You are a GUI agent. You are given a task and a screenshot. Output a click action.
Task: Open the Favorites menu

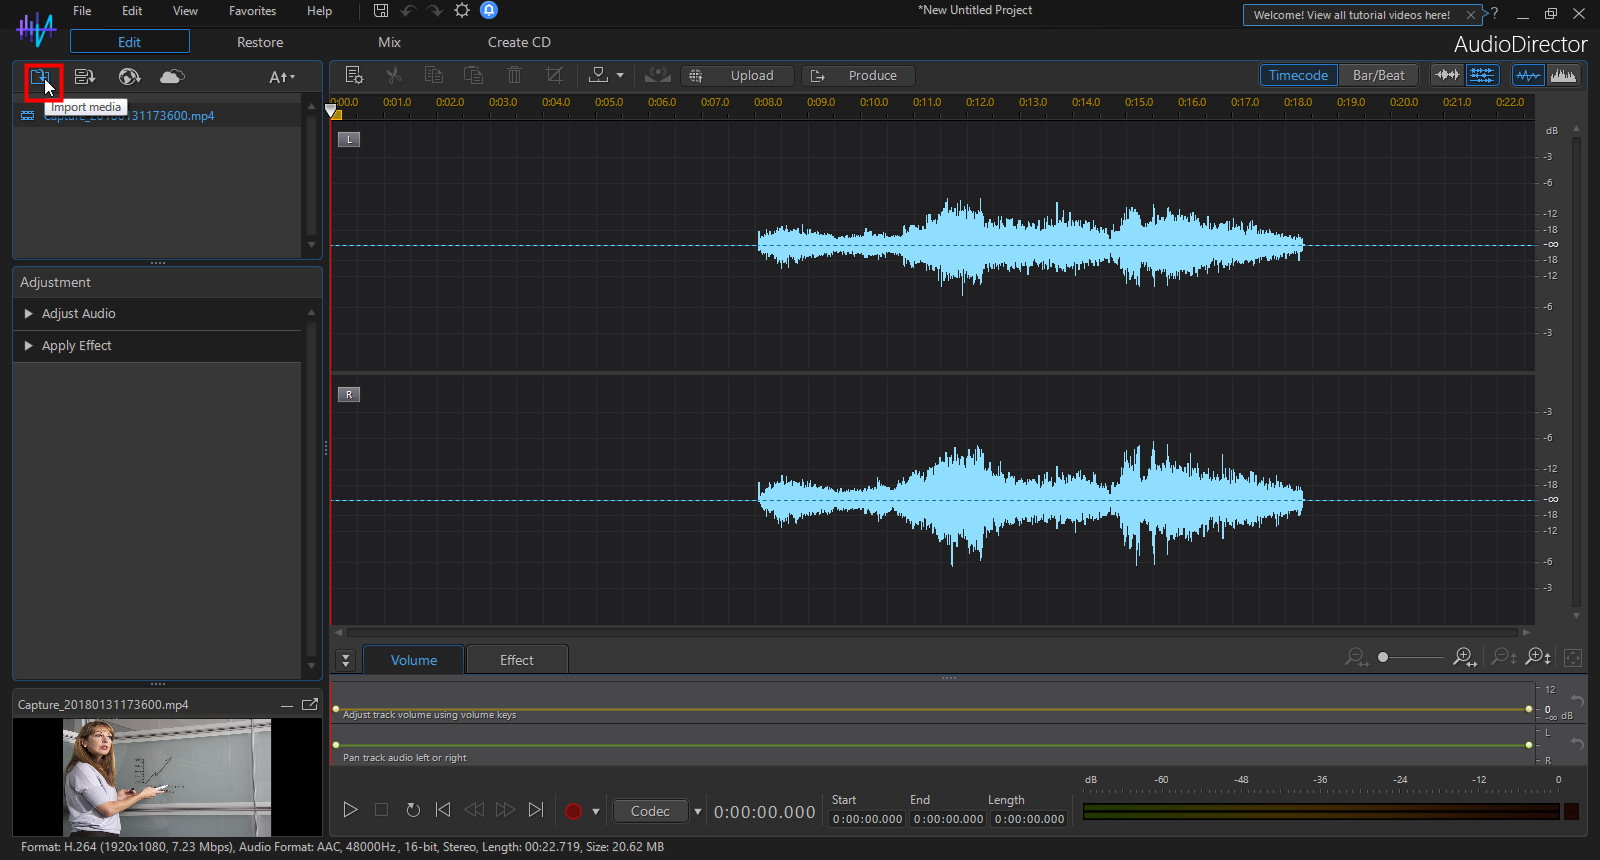pyautogui.click(x=252, y=11)
